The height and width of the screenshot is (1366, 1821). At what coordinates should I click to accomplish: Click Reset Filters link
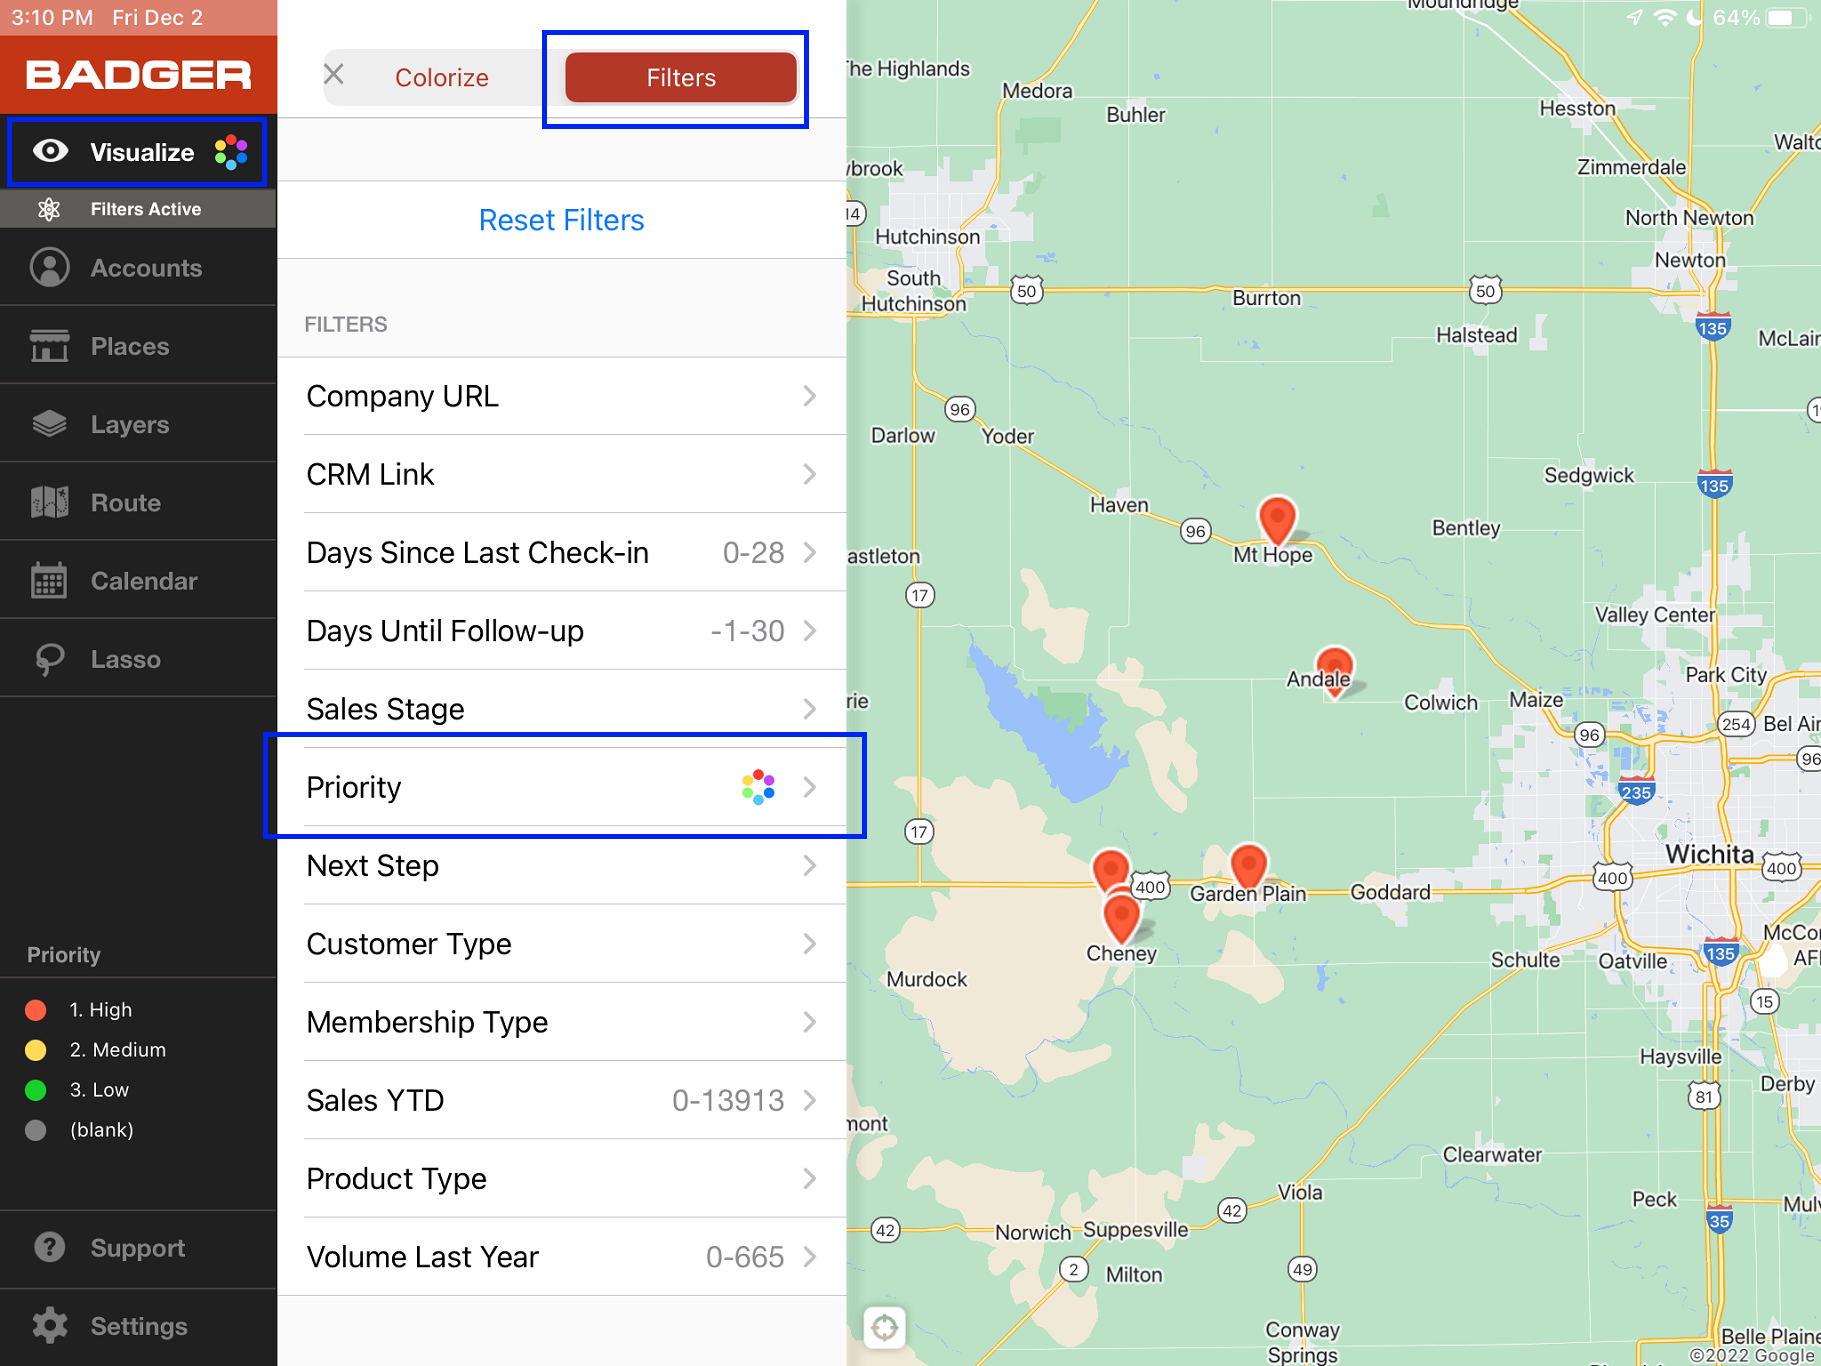click(x=561, y=220)
